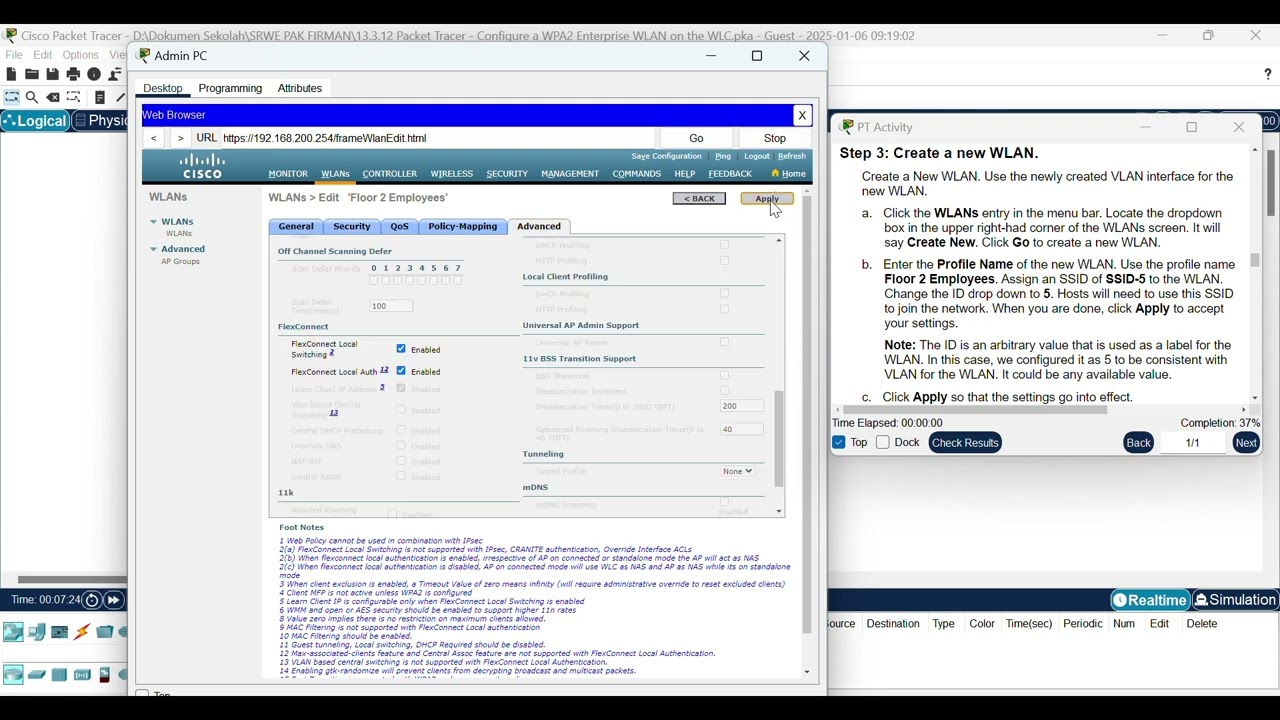This screenshot has height=720, width=1280.
Task: Select the Resize shape tool
Action: click(x=74, y=98)
